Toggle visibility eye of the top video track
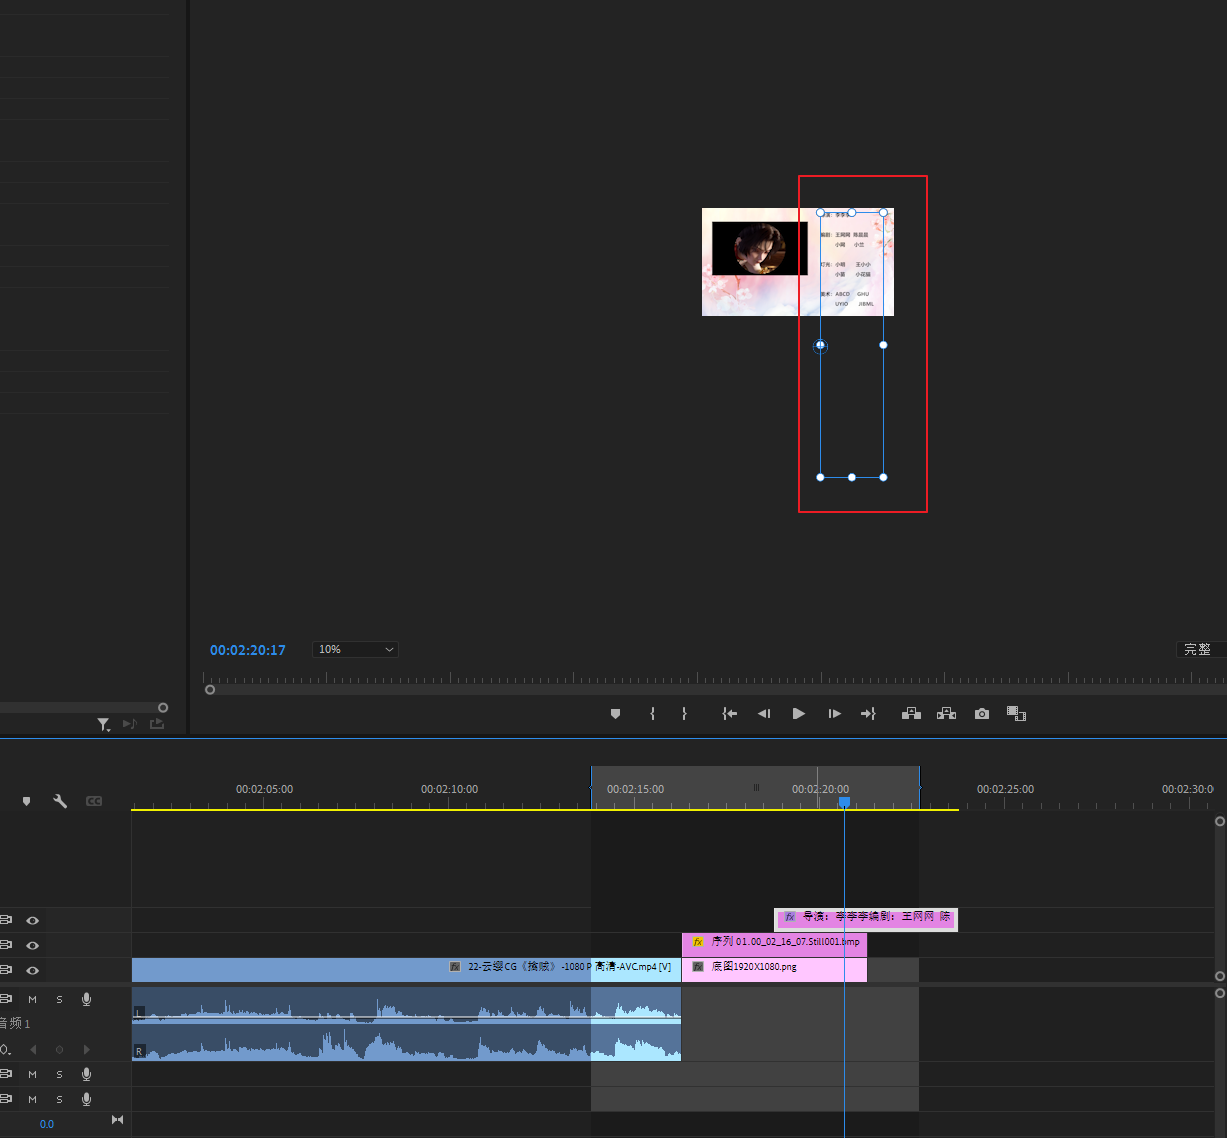Viewport: 1227px width, 1138px height. [x=33, y=920]
